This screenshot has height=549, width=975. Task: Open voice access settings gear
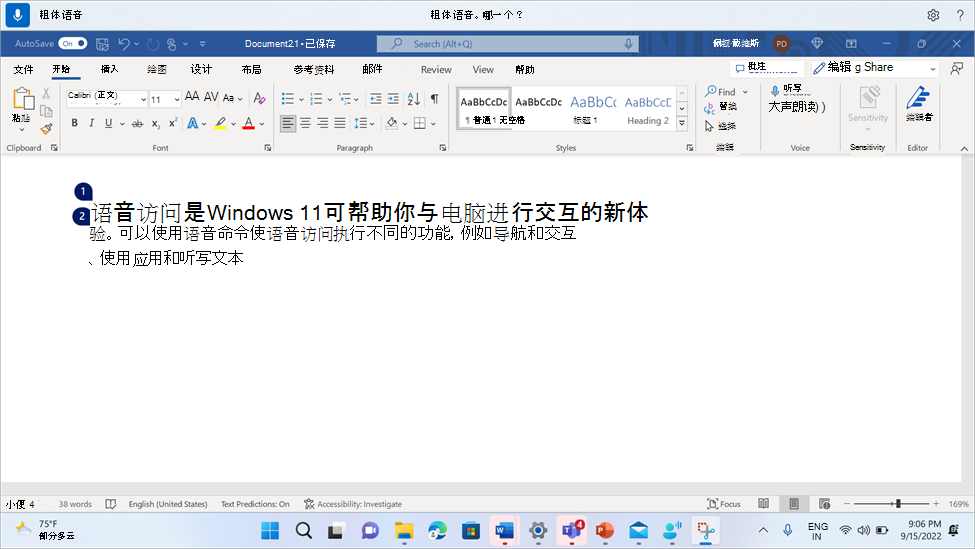[x=933, y=15]
